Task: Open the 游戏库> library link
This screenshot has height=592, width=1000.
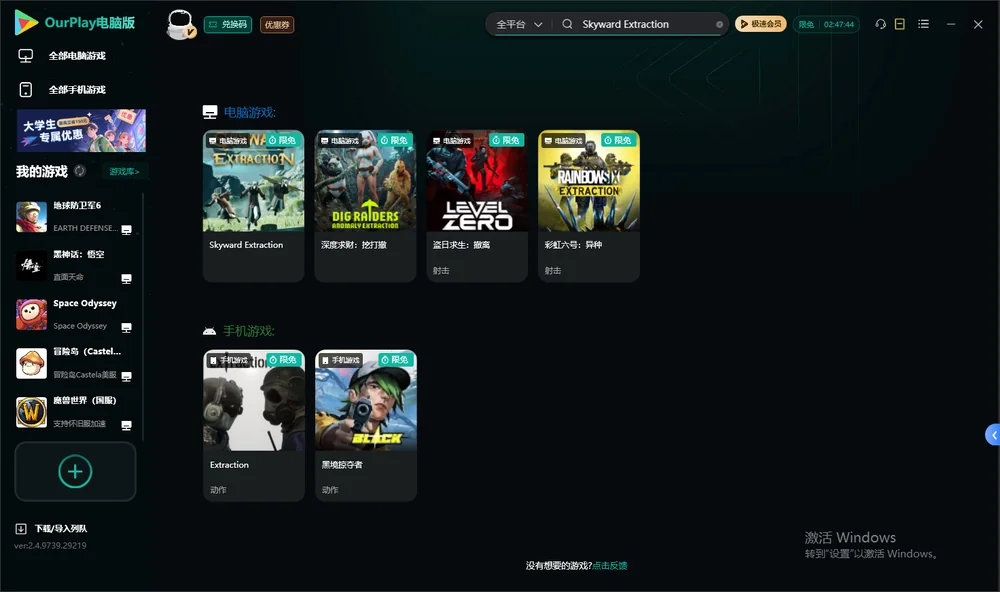Action: coord(124,172)
